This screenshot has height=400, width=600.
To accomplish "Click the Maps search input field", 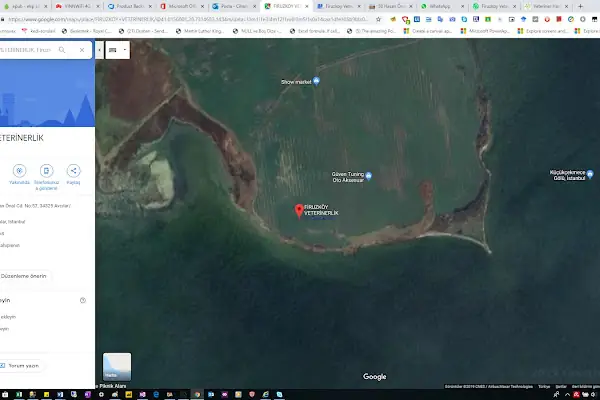I will 27,50.
